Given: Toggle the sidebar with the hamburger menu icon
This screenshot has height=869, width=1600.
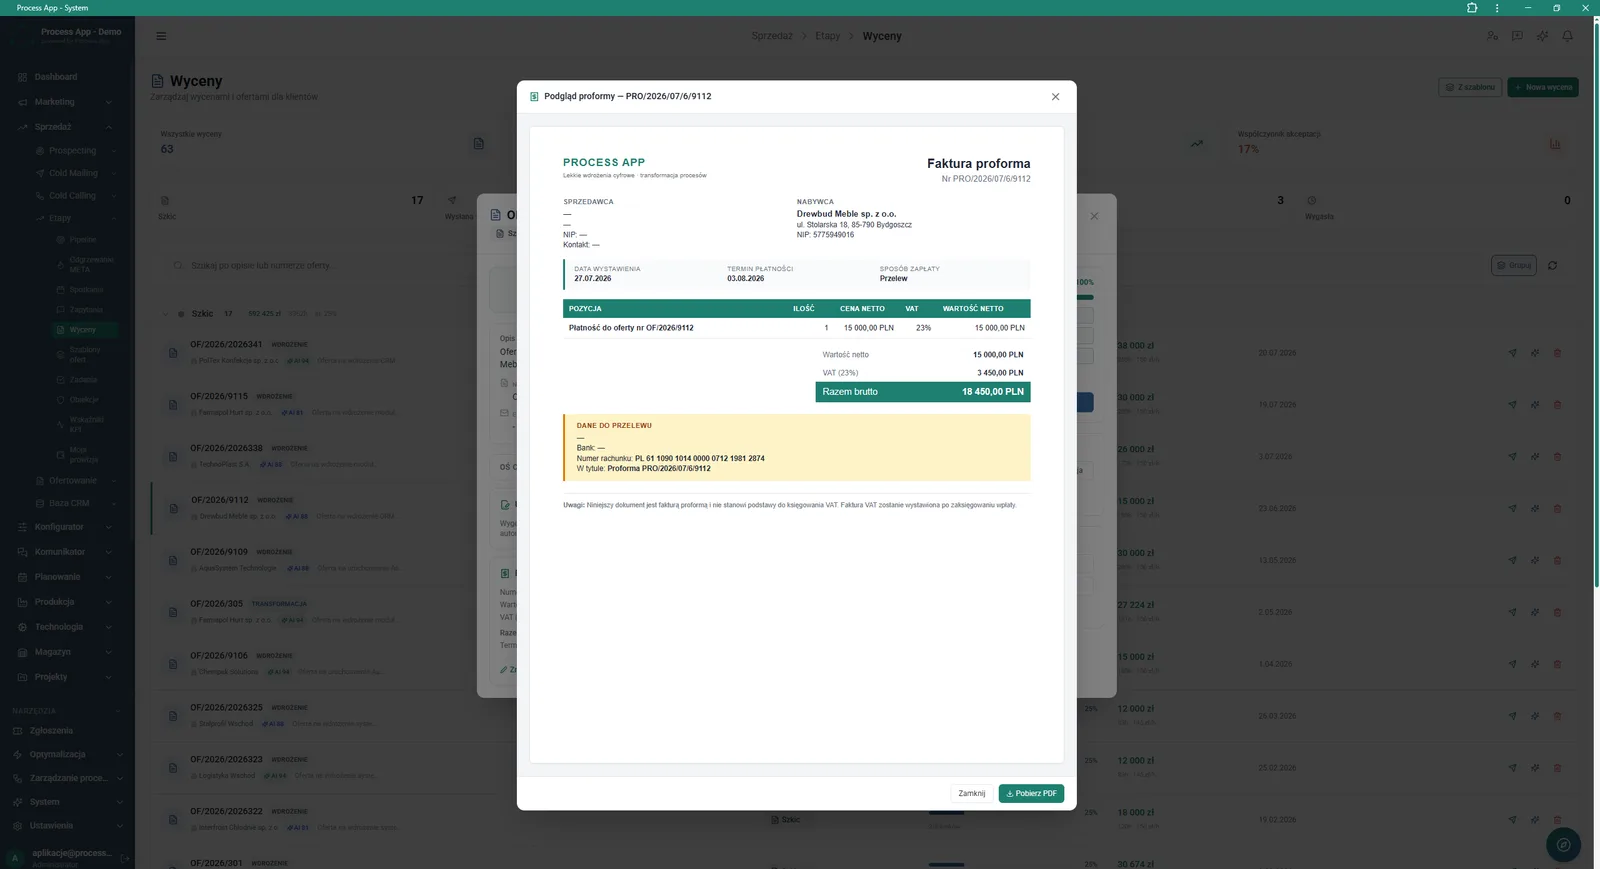Looking at the screenshot, I should coord(161,36).
